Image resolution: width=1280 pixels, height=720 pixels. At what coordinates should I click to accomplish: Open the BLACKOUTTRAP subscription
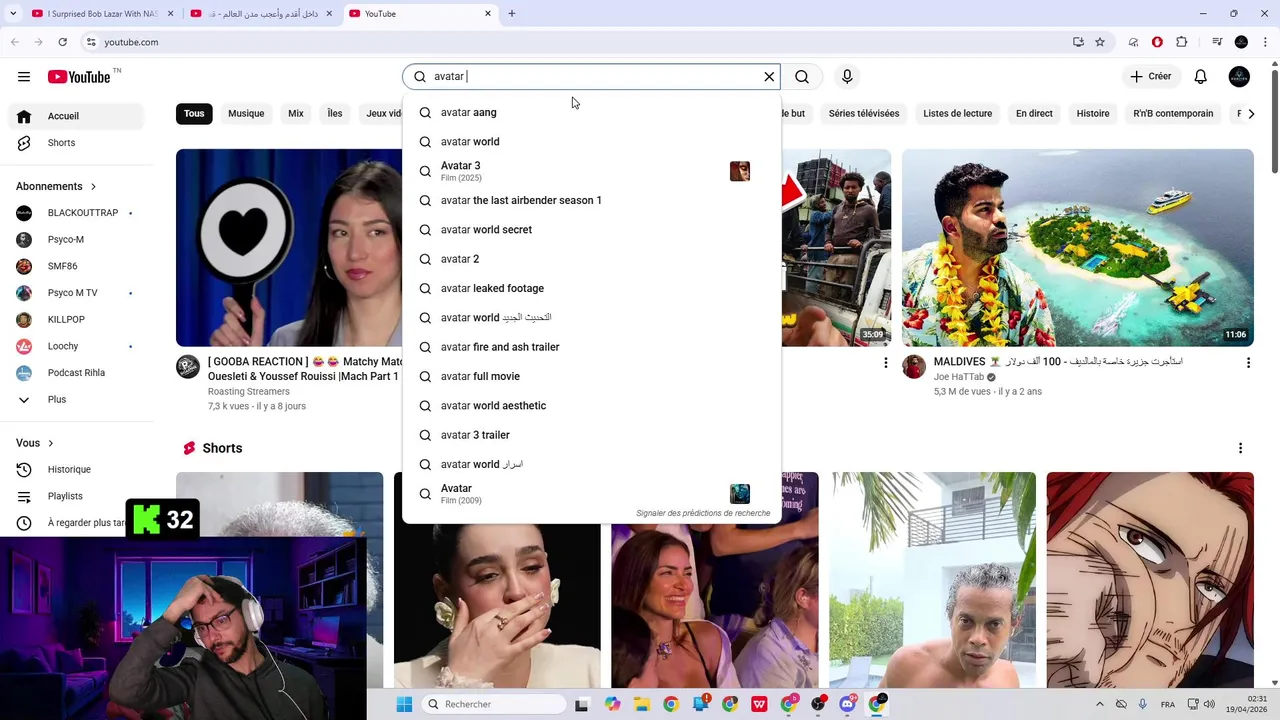point(76,213)
